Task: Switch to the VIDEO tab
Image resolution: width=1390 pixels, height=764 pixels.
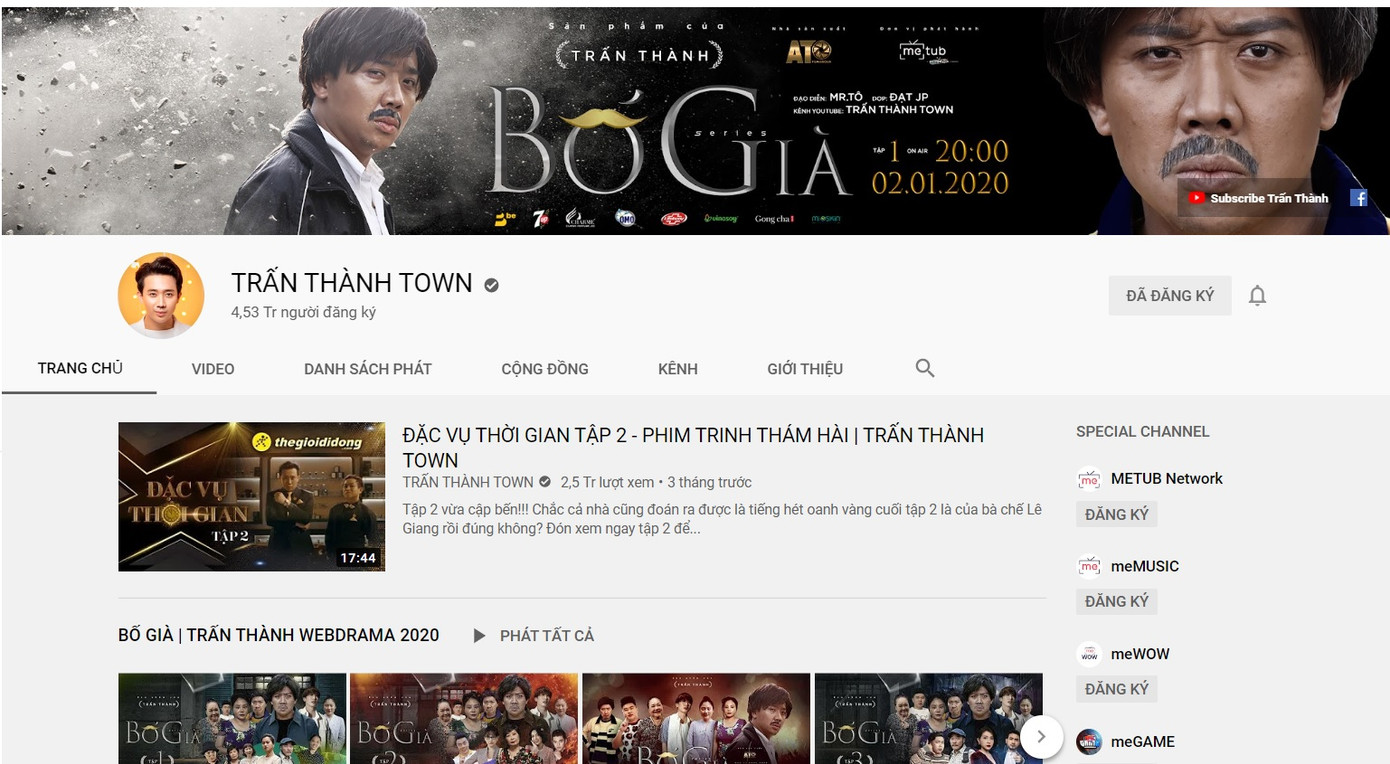Action: pos(212,368)
